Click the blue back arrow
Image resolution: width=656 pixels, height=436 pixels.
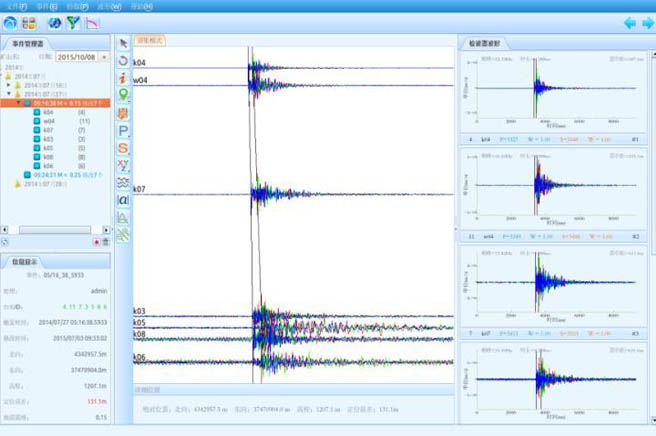click(629, 22)
